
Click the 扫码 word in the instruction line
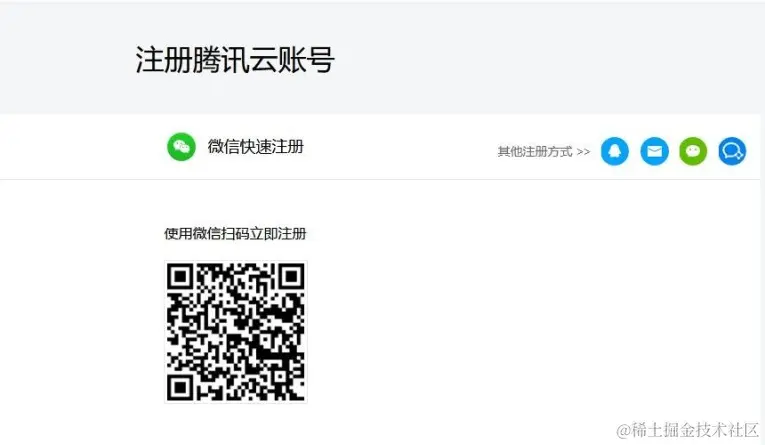coord(235,234)
